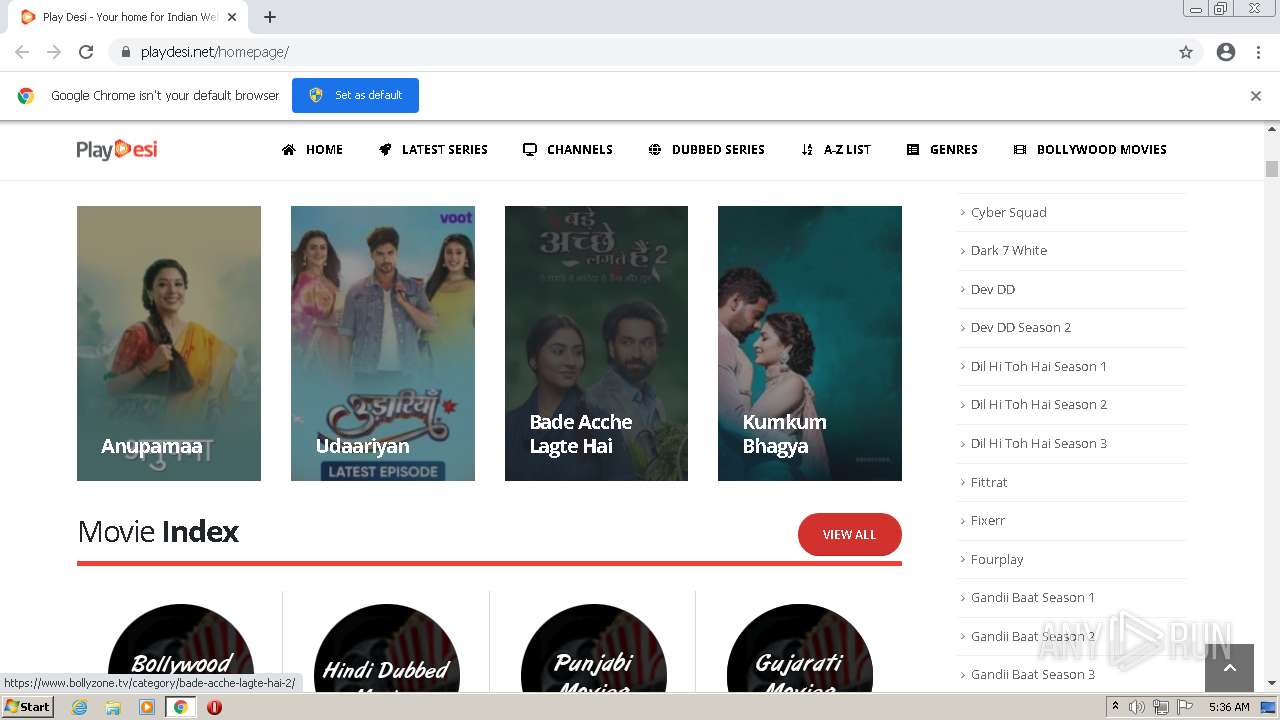The image size is (1280, 720).
Task: Click the taskbar clock showing 5:36 AM
Action: click(1229, 707)
